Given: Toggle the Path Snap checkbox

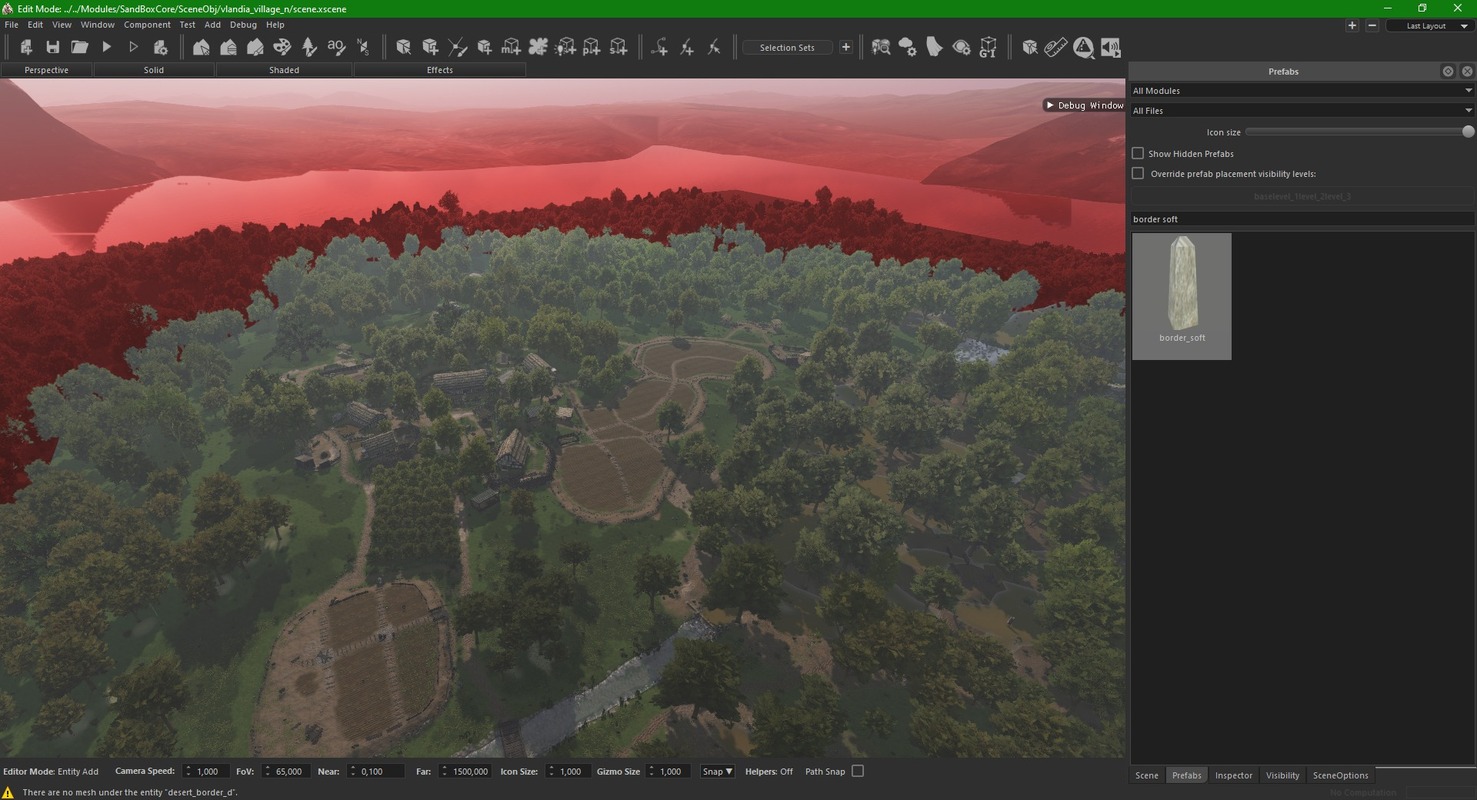Looking at the screenshot, I should (x=857, y=771).
